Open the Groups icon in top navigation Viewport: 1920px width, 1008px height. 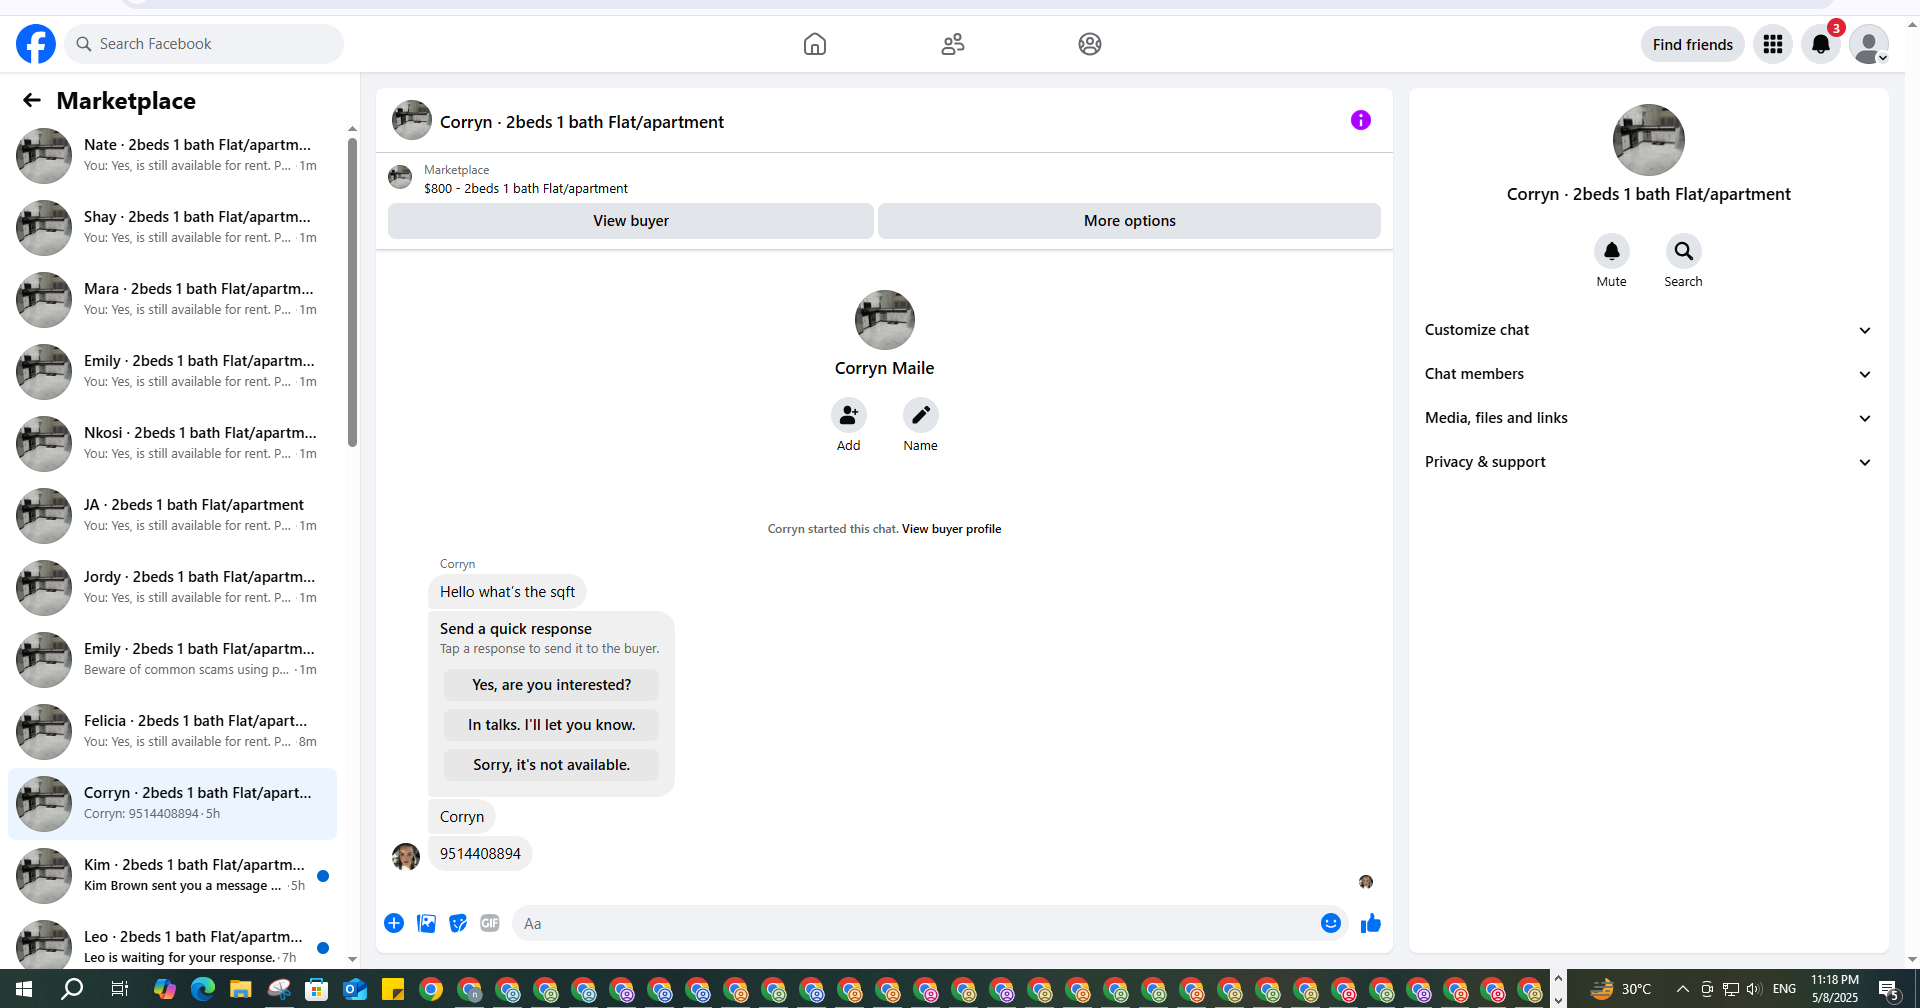[x=1090, y=44]
